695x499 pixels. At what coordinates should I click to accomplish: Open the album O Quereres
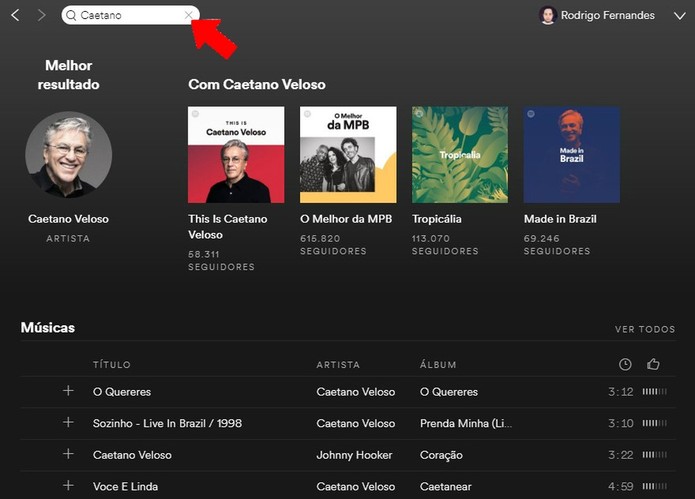(449, 392)
